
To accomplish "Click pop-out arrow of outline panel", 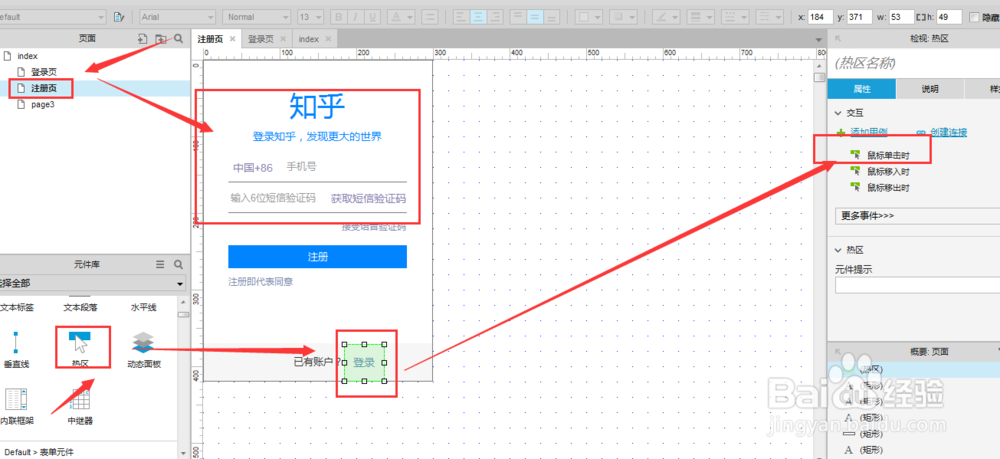I will tap(838, 351).
